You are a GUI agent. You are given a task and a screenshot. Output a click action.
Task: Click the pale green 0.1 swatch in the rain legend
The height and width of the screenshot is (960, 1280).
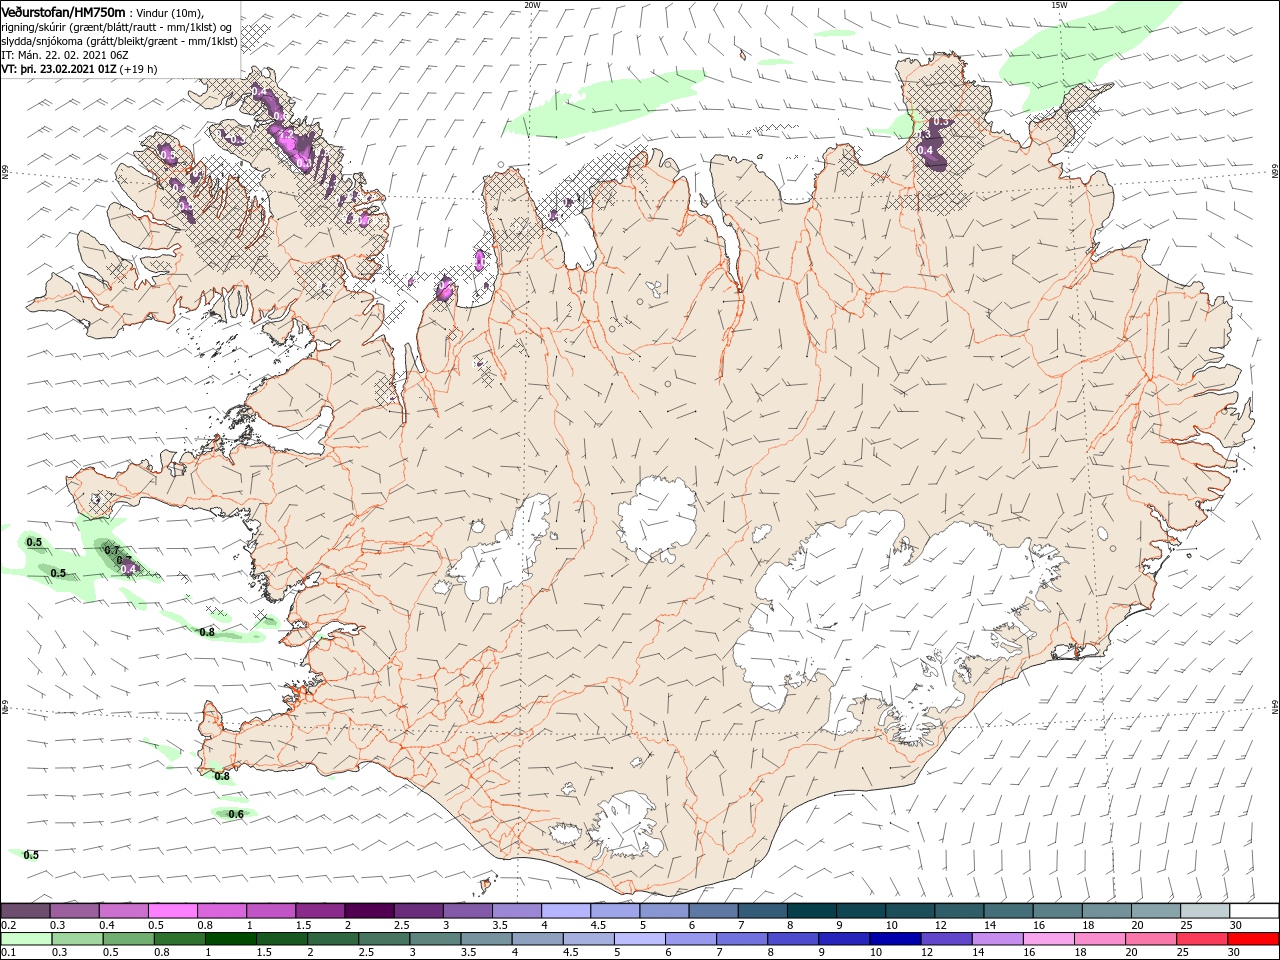[25, 939]
